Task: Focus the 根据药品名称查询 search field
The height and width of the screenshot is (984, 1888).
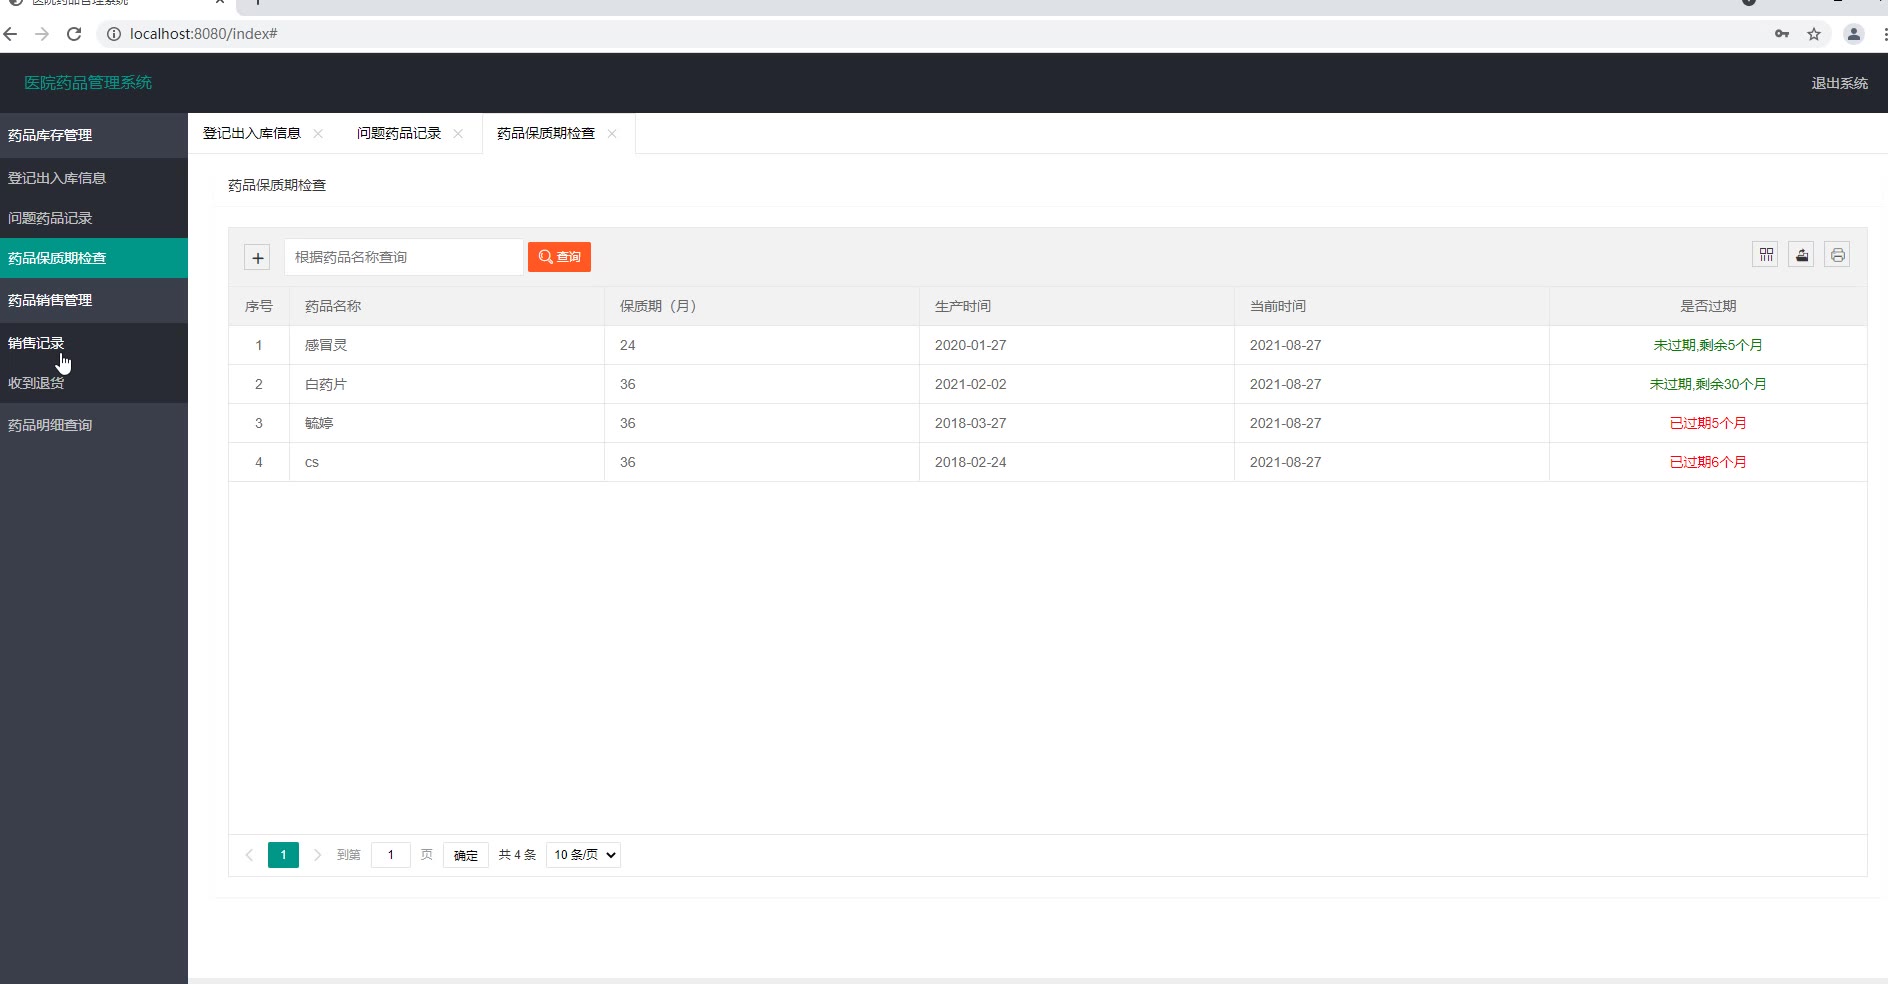Action: coord(404,257)
